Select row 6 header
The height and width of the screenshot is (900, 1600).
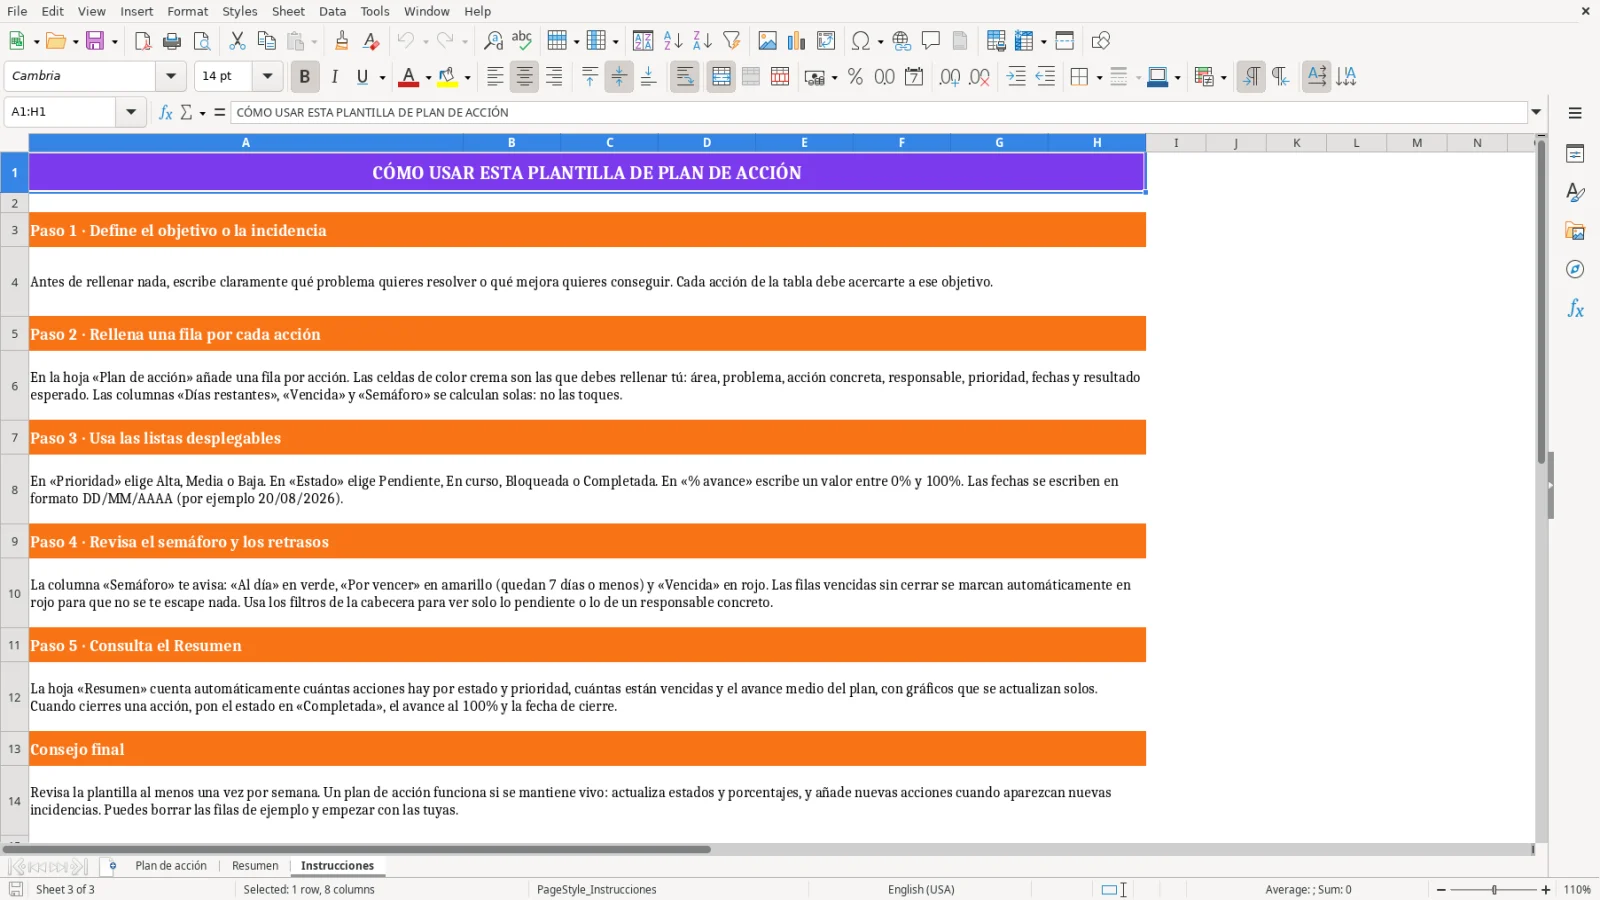pos(14,386)
